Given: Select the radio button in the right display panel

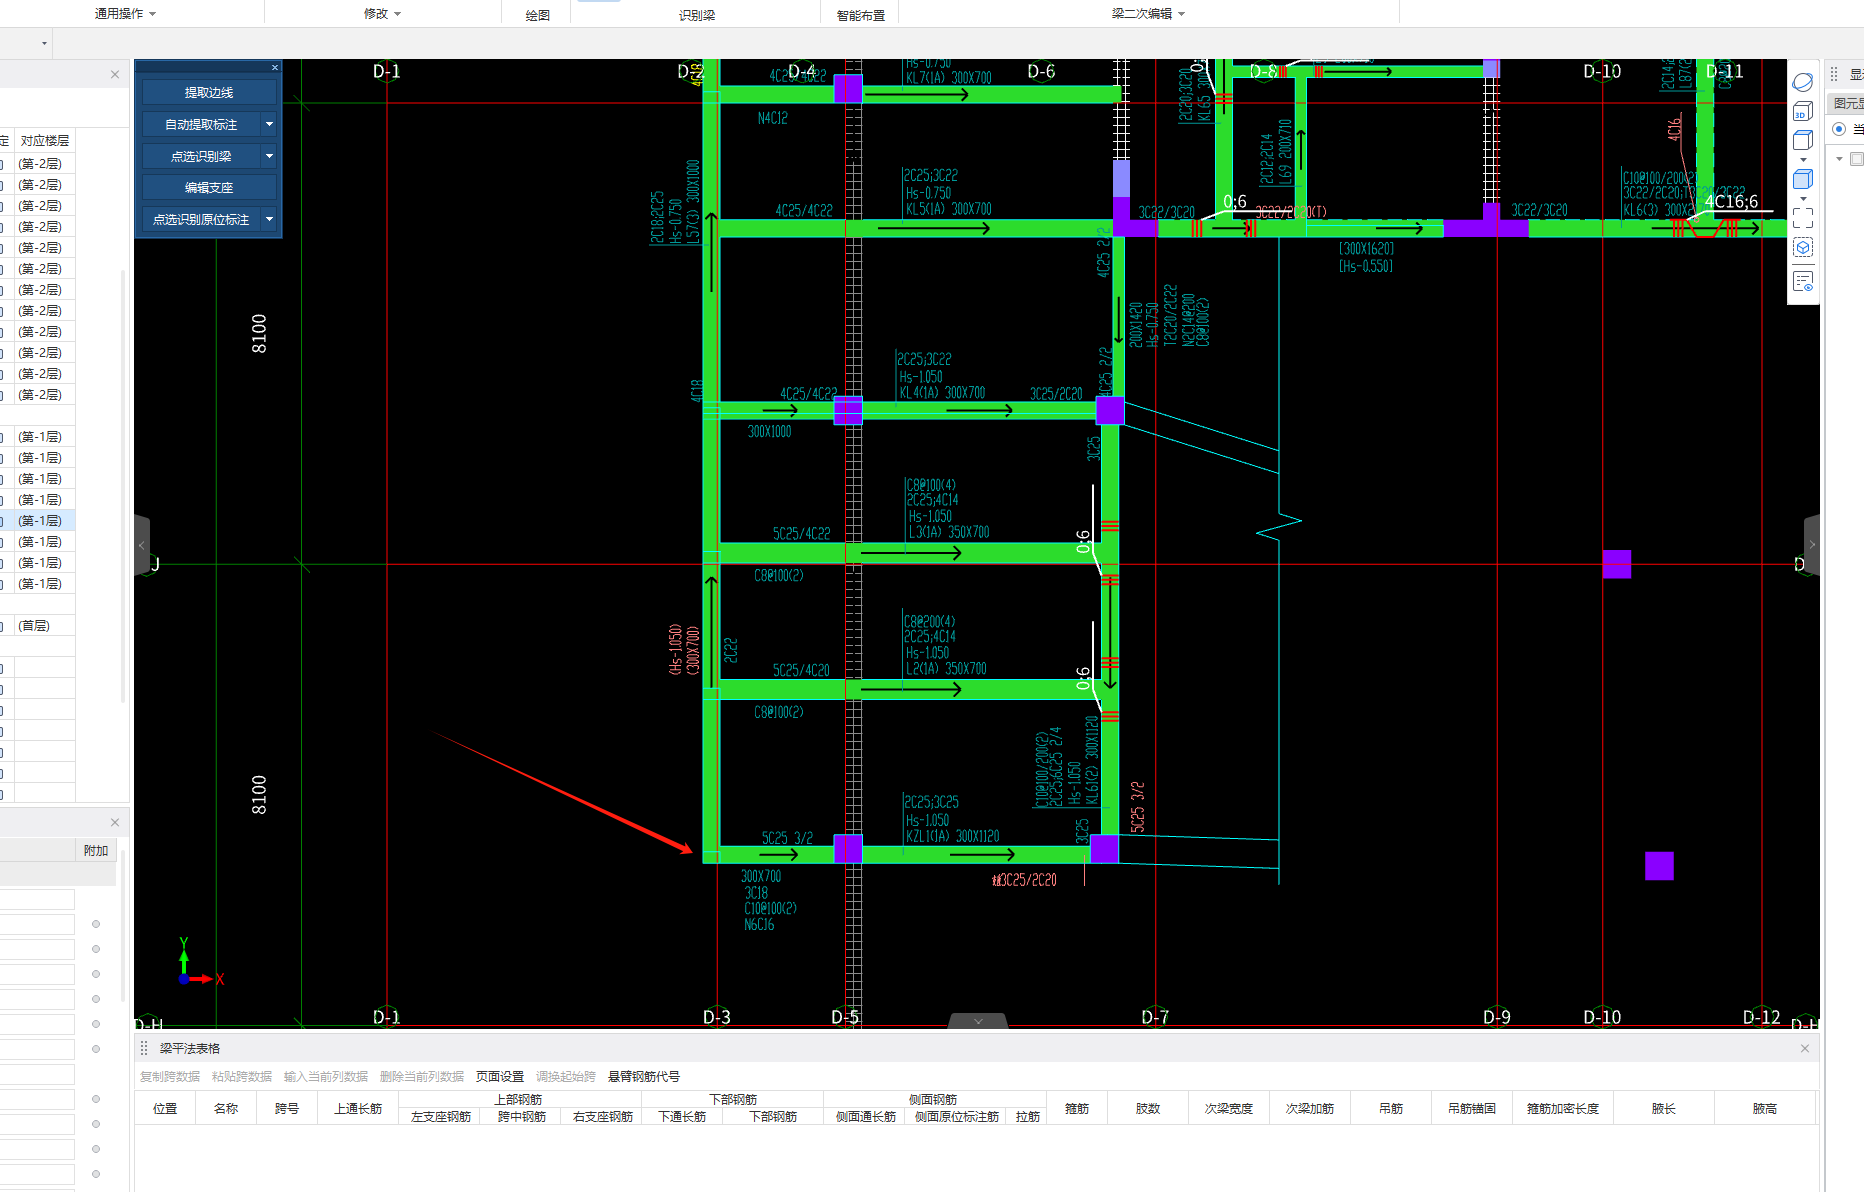Looking at the screenshot, I should coord(1839,129).
